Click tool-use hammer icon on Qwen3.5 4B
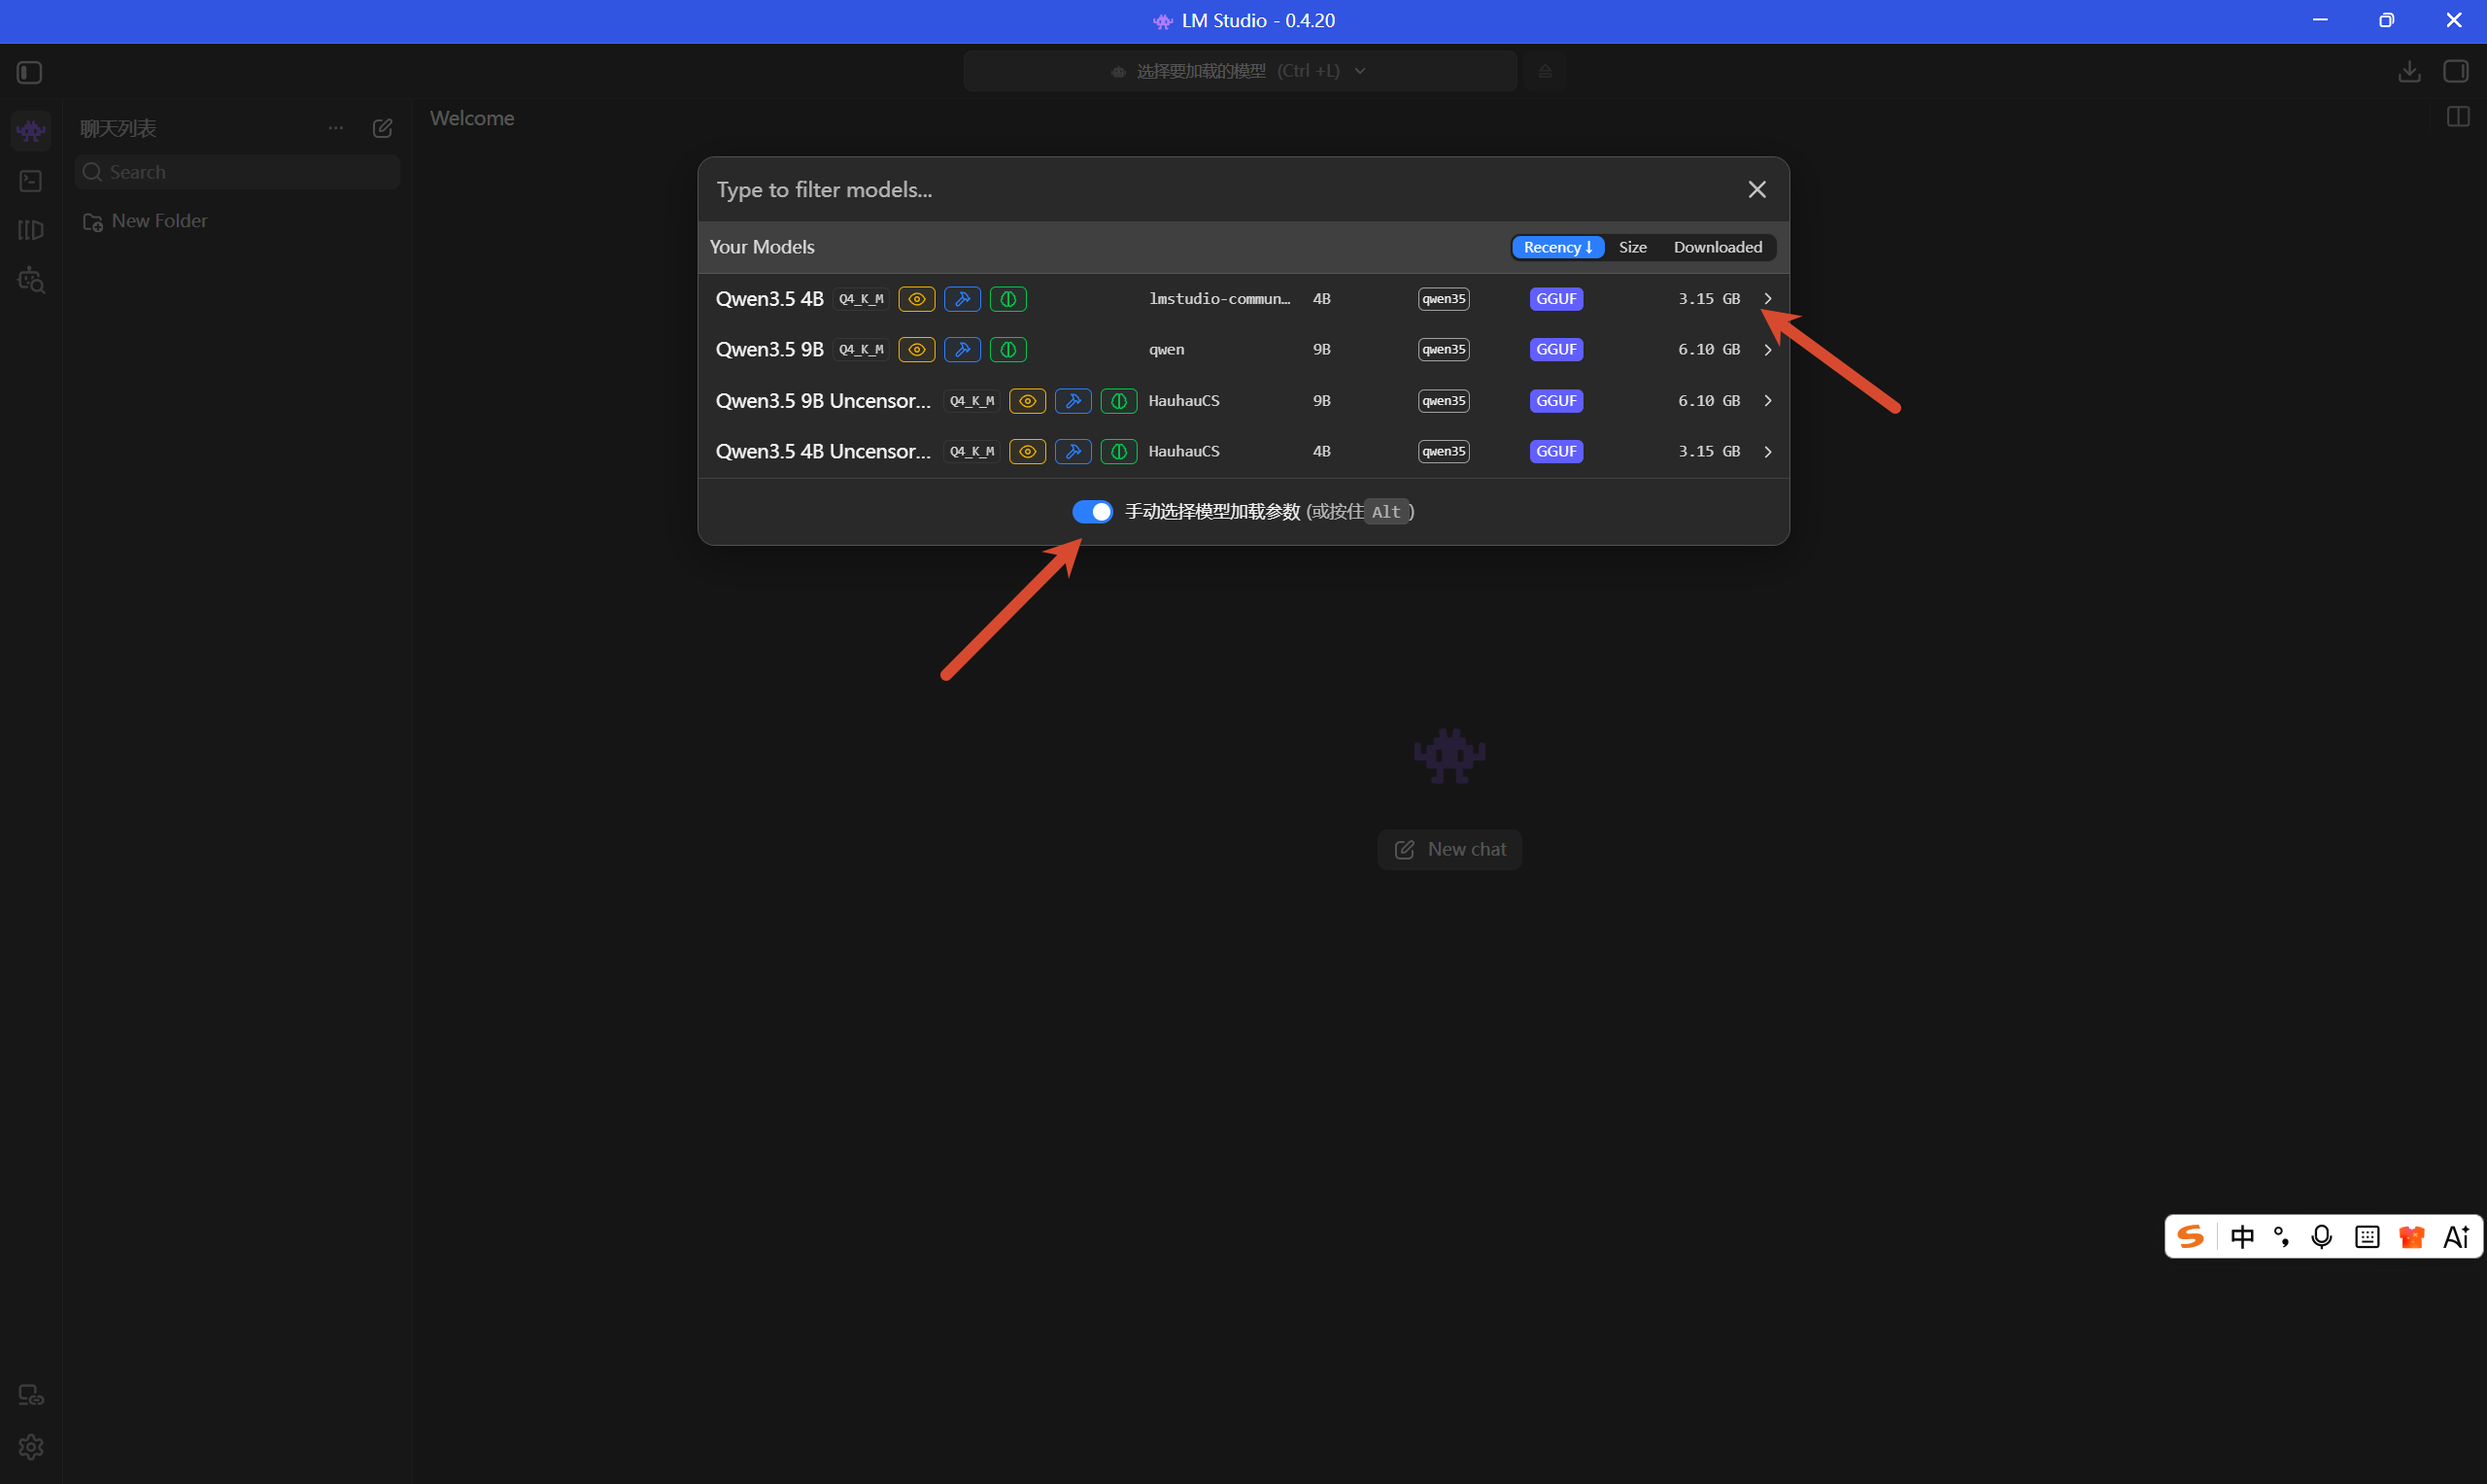 (962, 299)
